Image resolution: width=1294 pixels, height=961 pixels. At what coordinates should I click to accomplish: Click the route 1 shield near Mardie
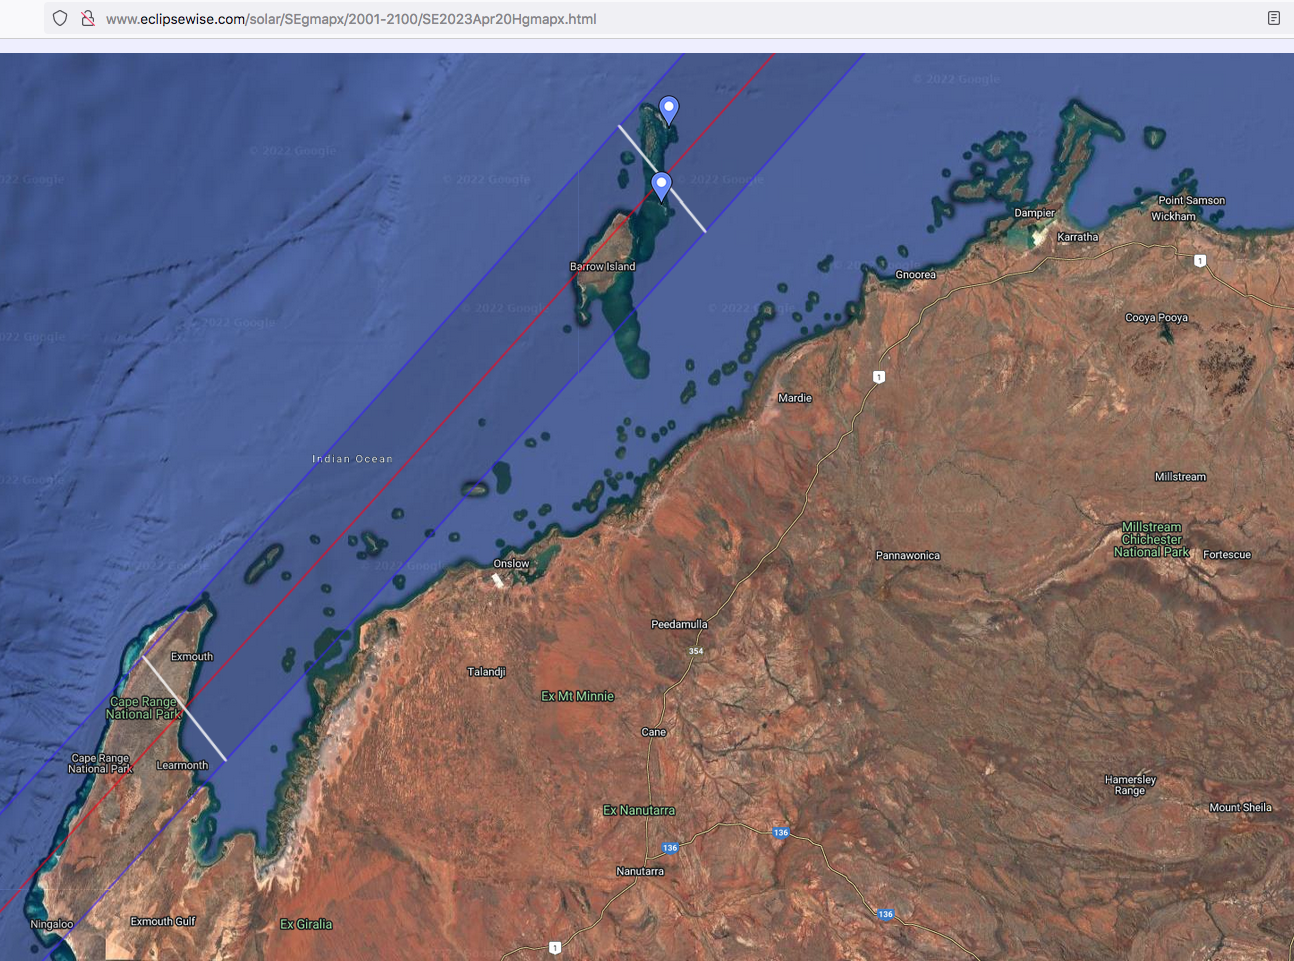(879, 377)
